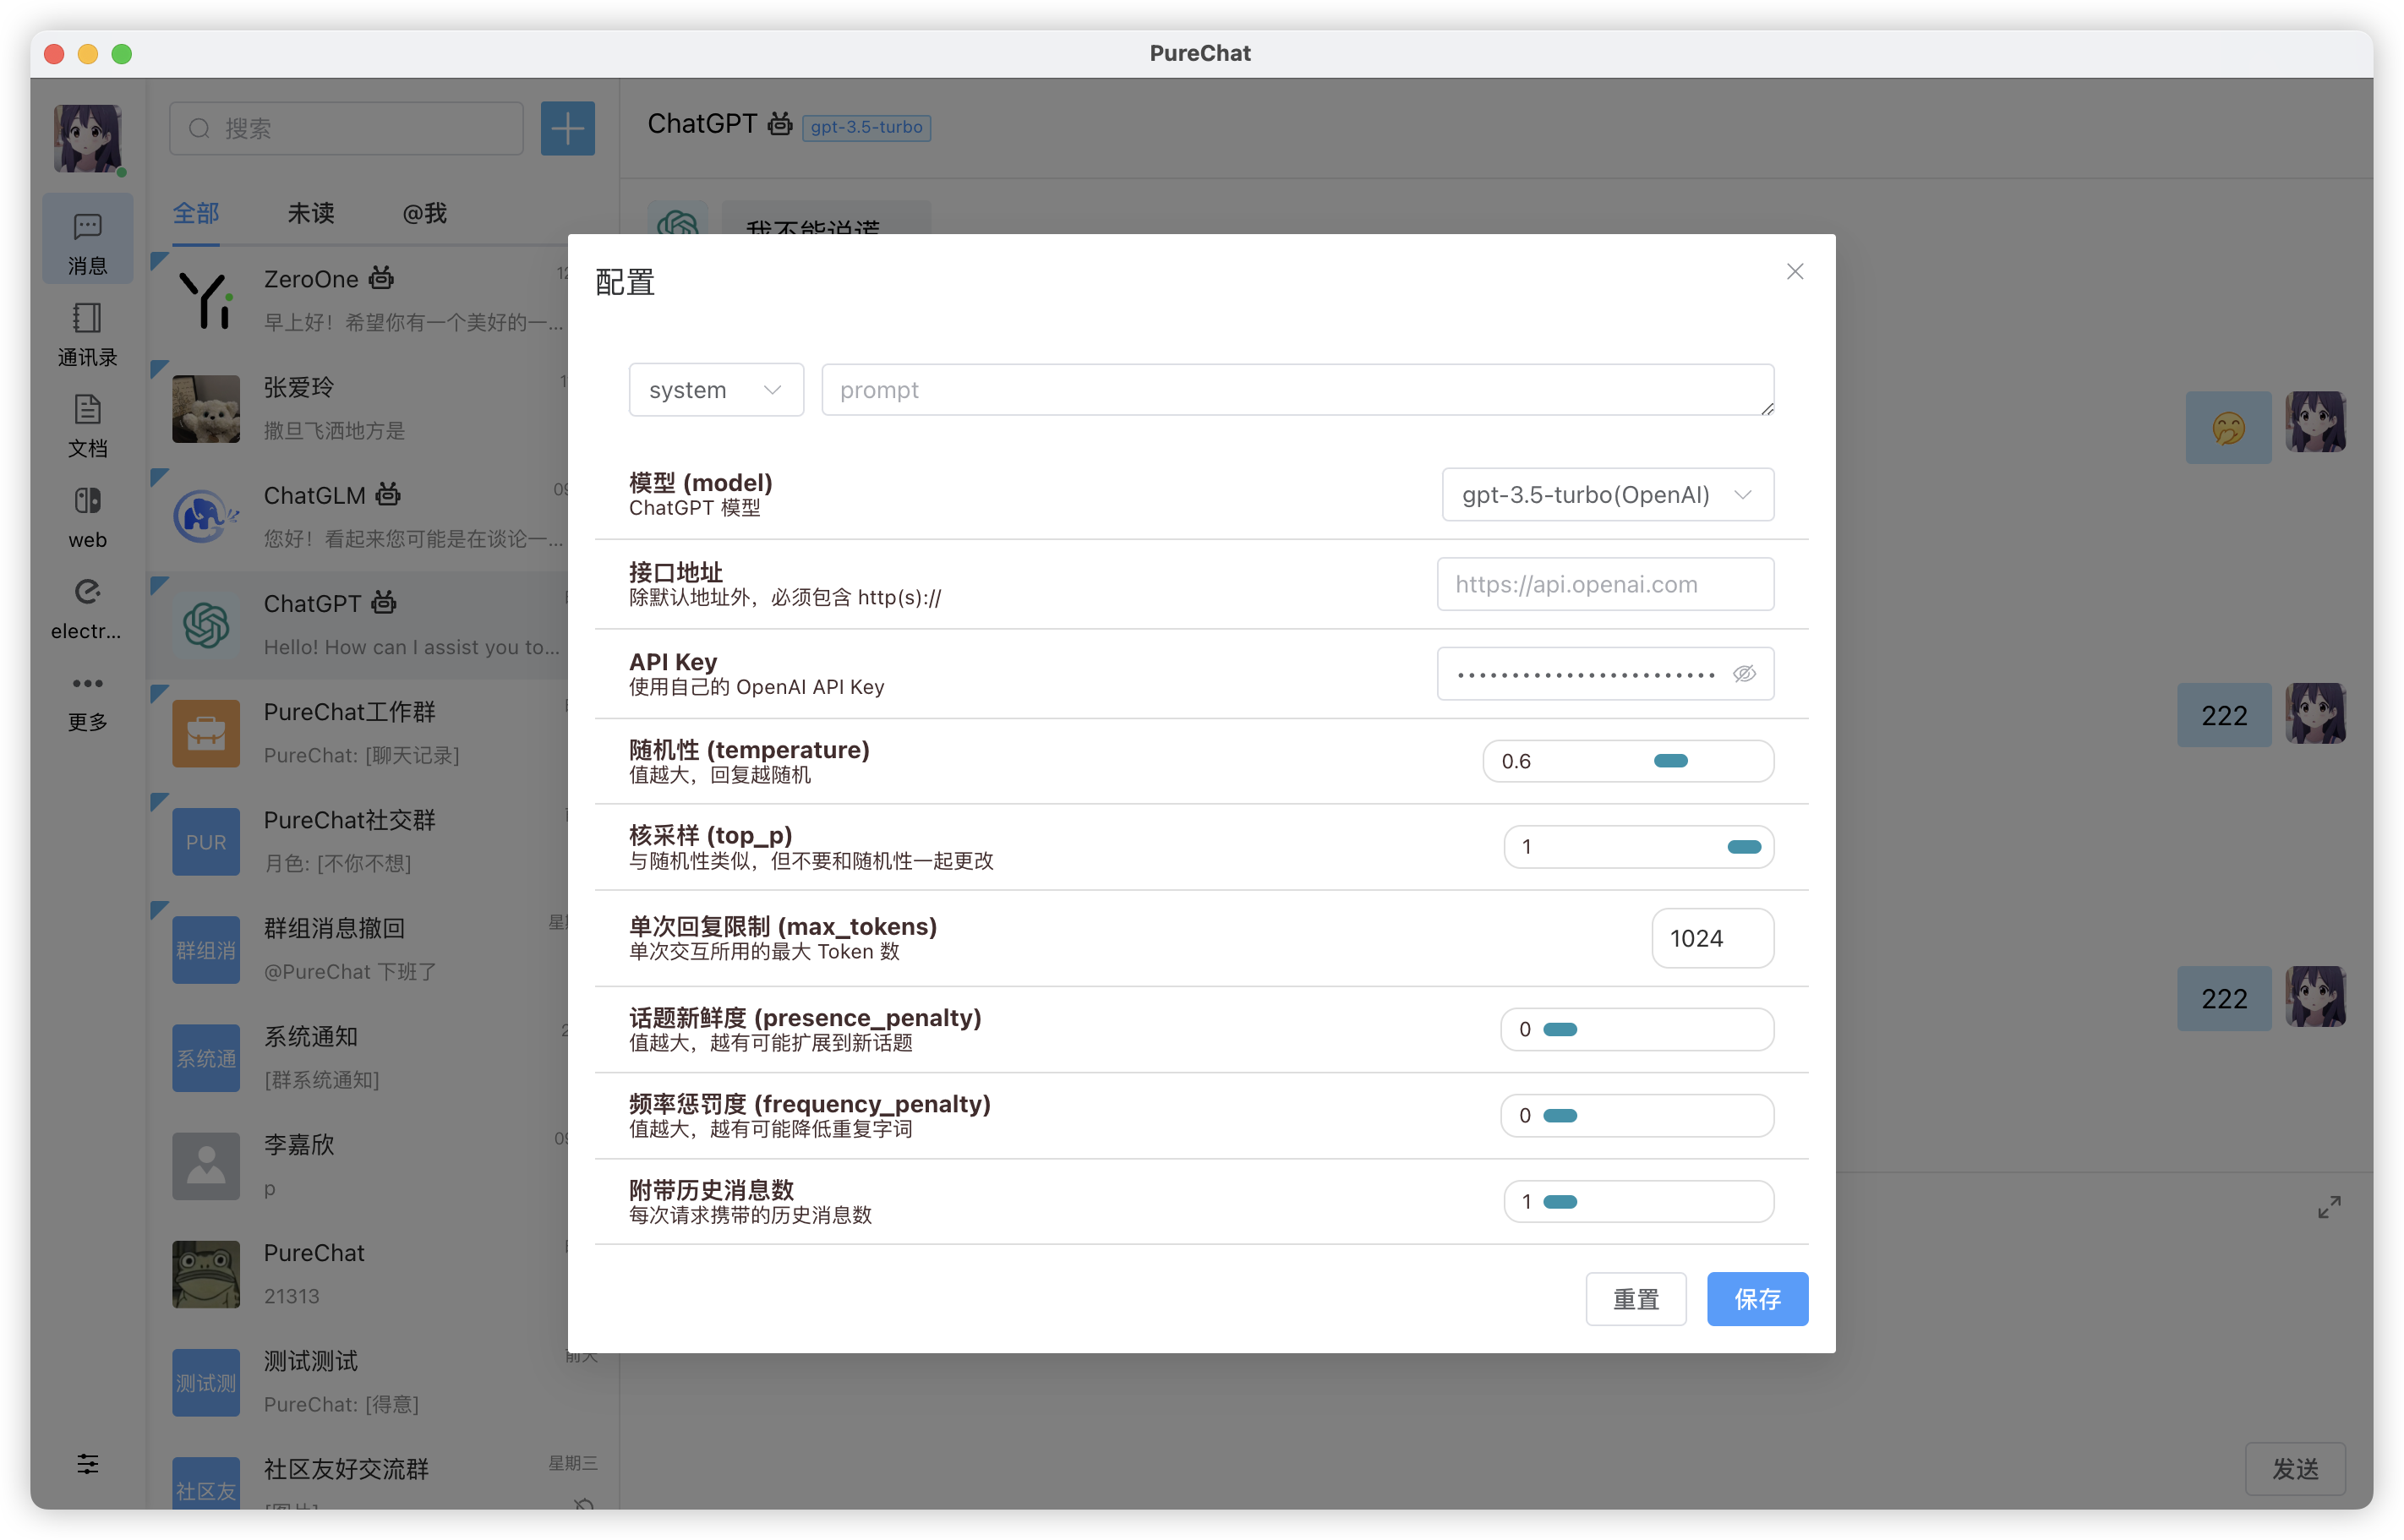Screen dimensions: 2404x1540
Task: Switch to the @我 tab
Action: click(425, 213)
